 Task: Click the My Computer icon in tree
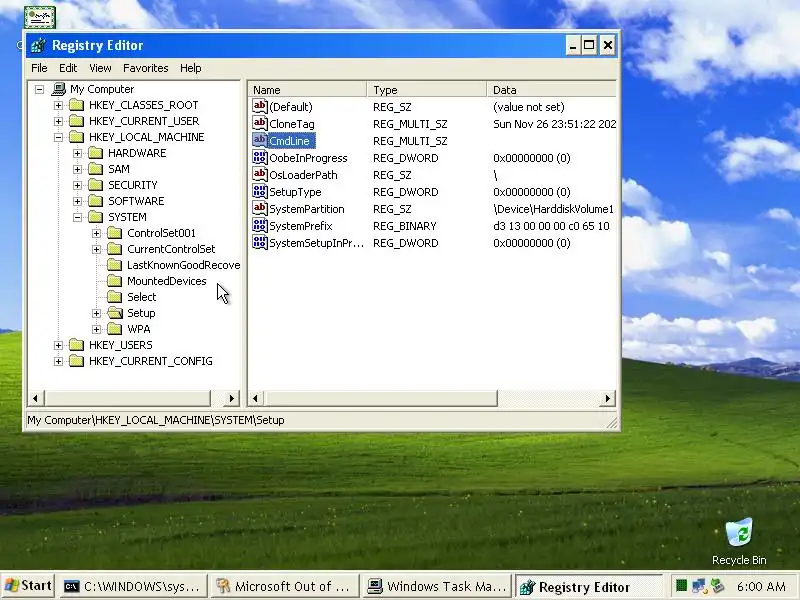click(59, 89)
